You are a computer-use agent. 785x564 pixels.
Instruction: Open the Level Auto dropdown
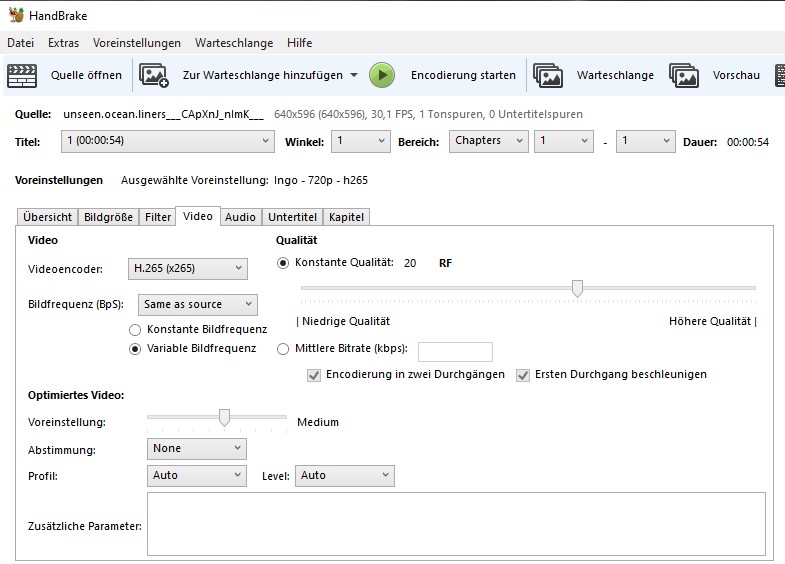pyautogui.click(x=344, y=476)
